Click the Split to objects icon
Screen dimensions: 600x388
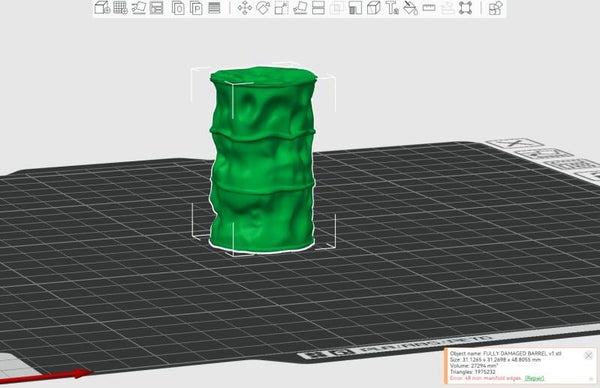(178, 8)
